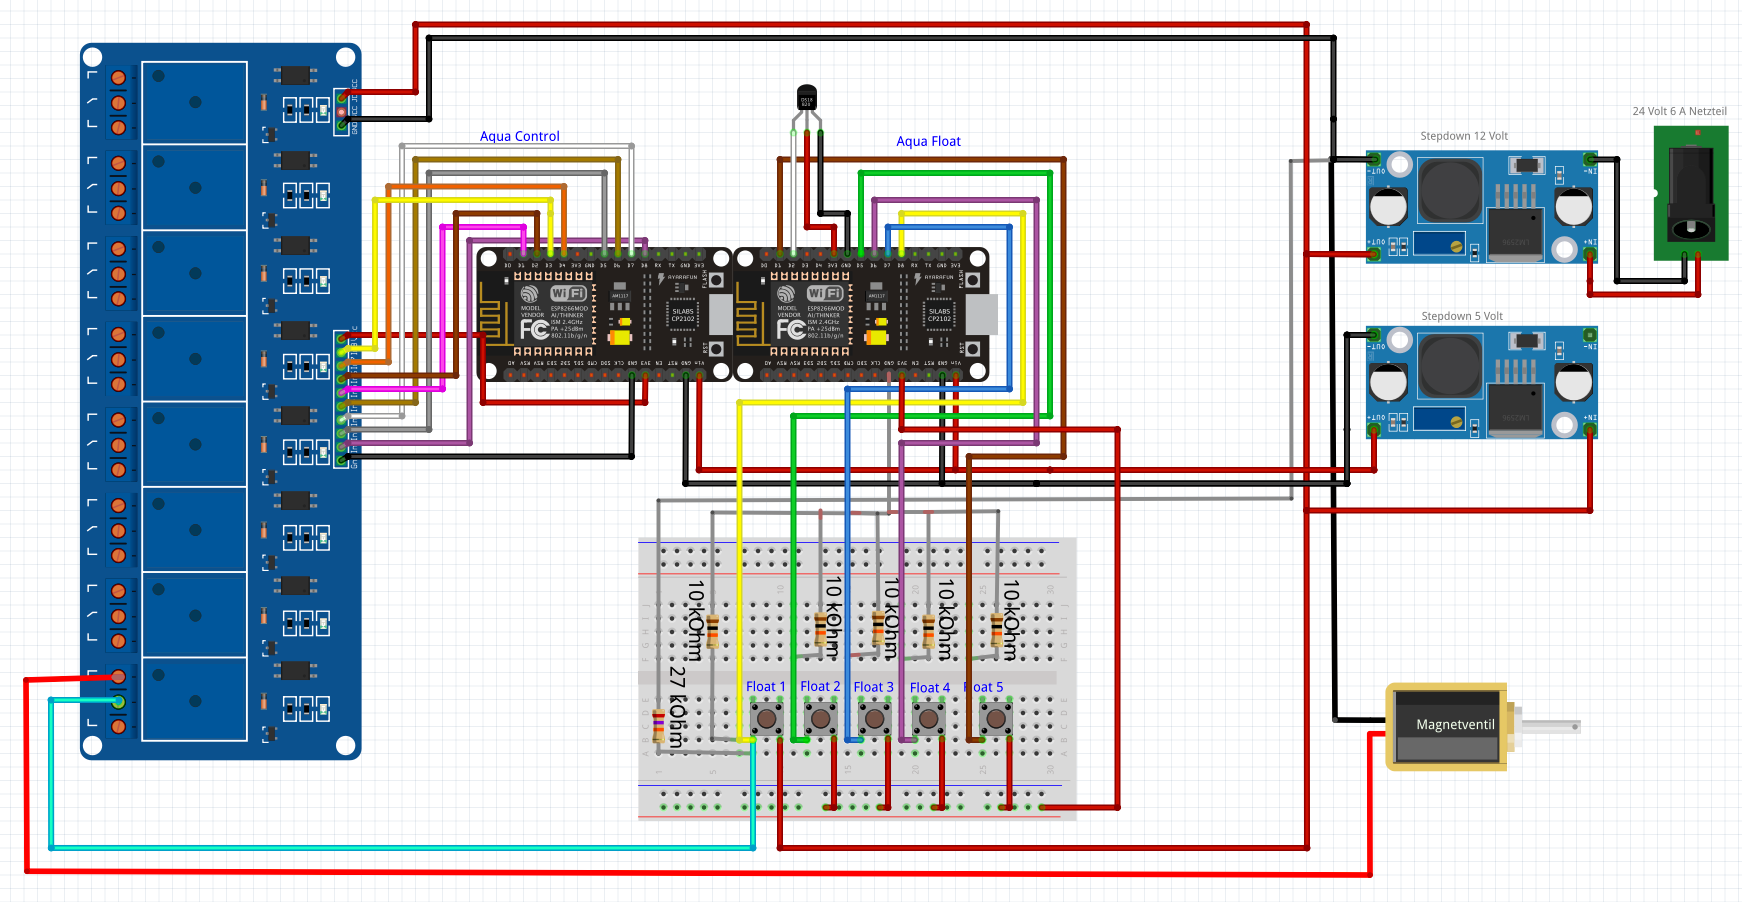Click the Float 4 pushbutton

pyautogui.click(x=929, y=718)
